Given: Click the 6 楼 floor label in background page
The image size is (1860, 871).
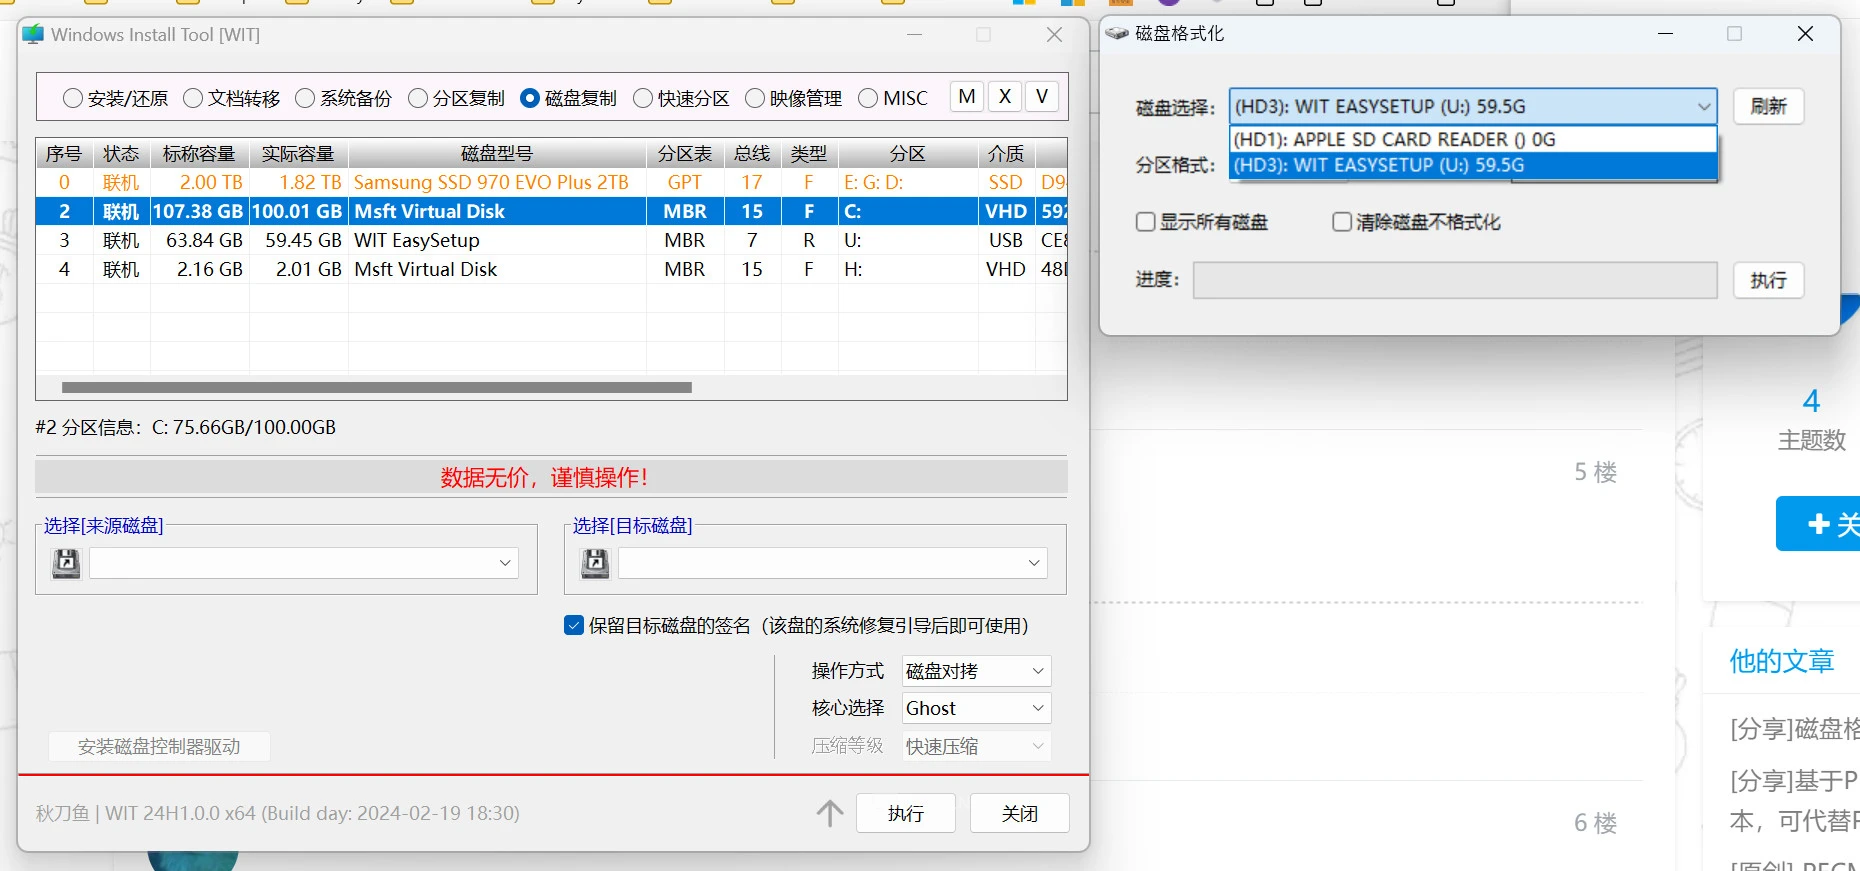Looking at the screenshot, I should coord(1596,823).
